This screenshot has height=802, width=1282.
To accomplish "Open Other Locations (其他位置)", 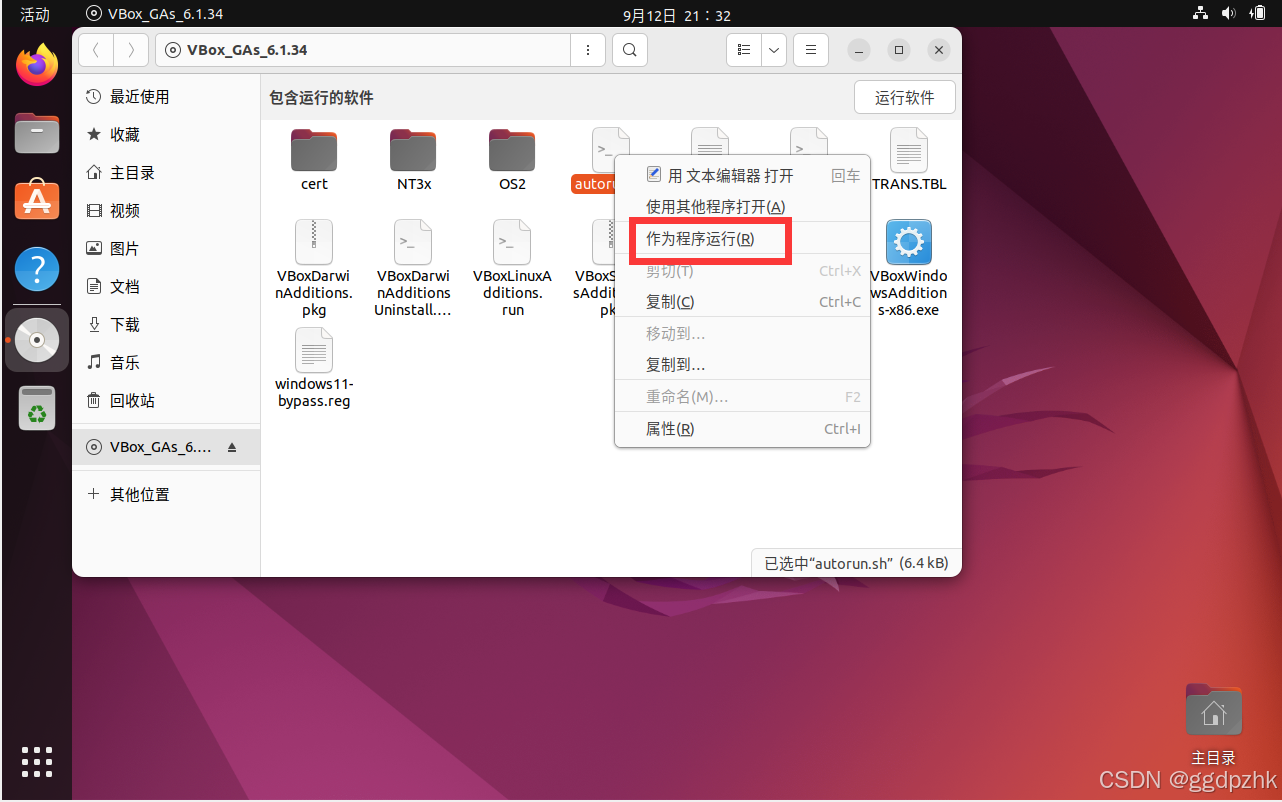I will coord(166,495).
